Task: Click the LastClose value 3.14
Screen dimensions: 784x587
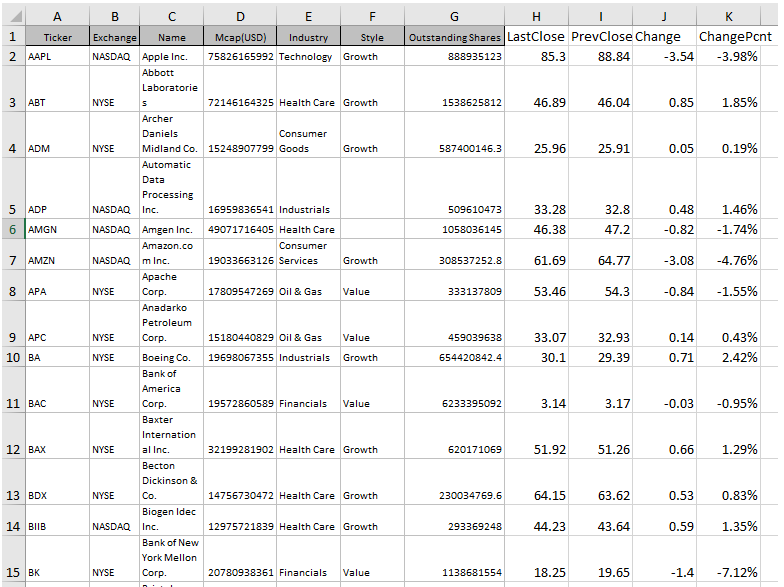Action: 536,403
